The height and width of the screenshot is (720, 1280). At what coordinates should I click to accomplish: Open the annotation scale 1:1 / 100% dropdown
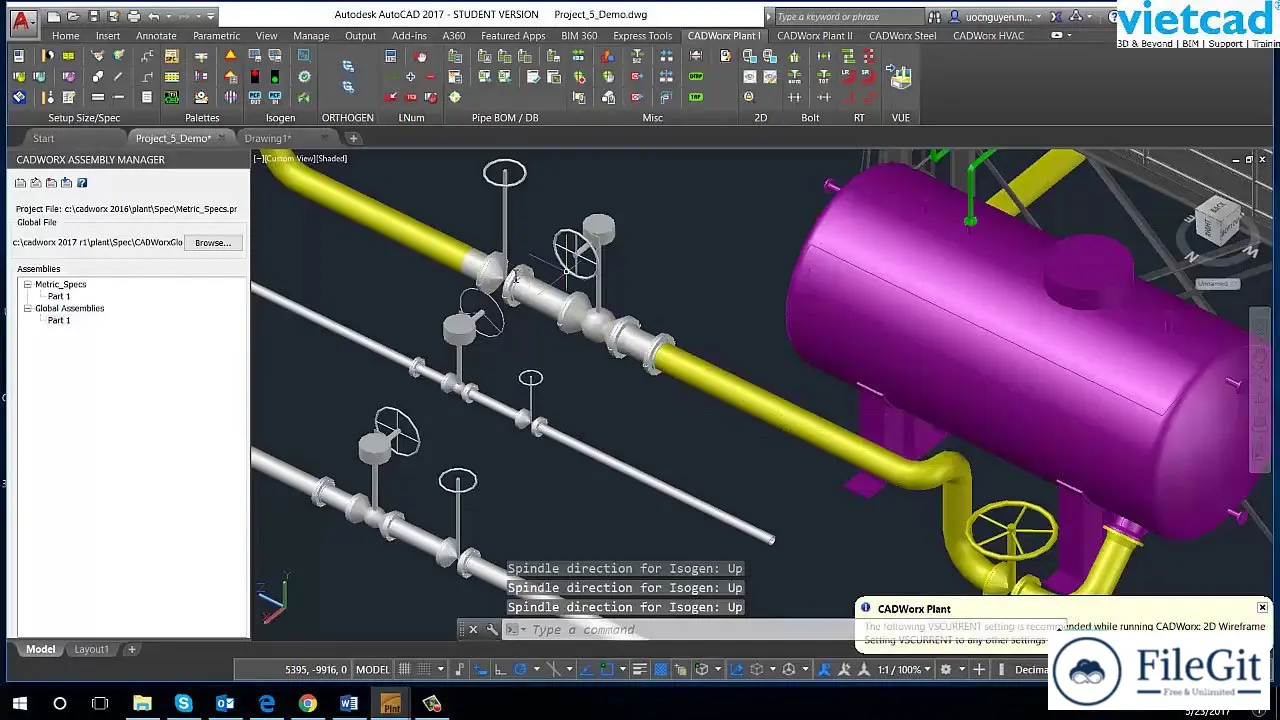tap(906, 669)
